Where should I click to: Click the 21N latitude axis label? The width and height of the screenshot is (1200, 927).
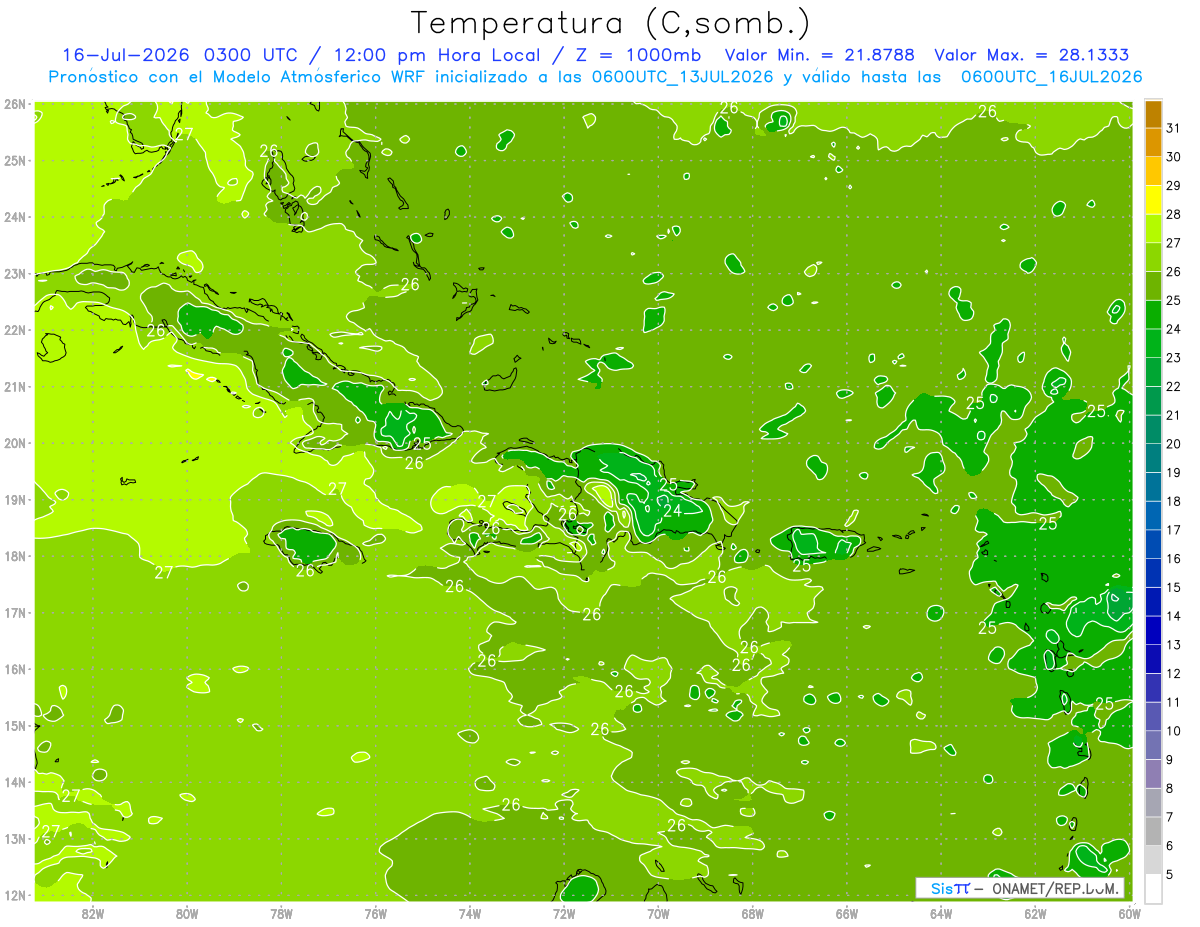[x=14, y=386]
